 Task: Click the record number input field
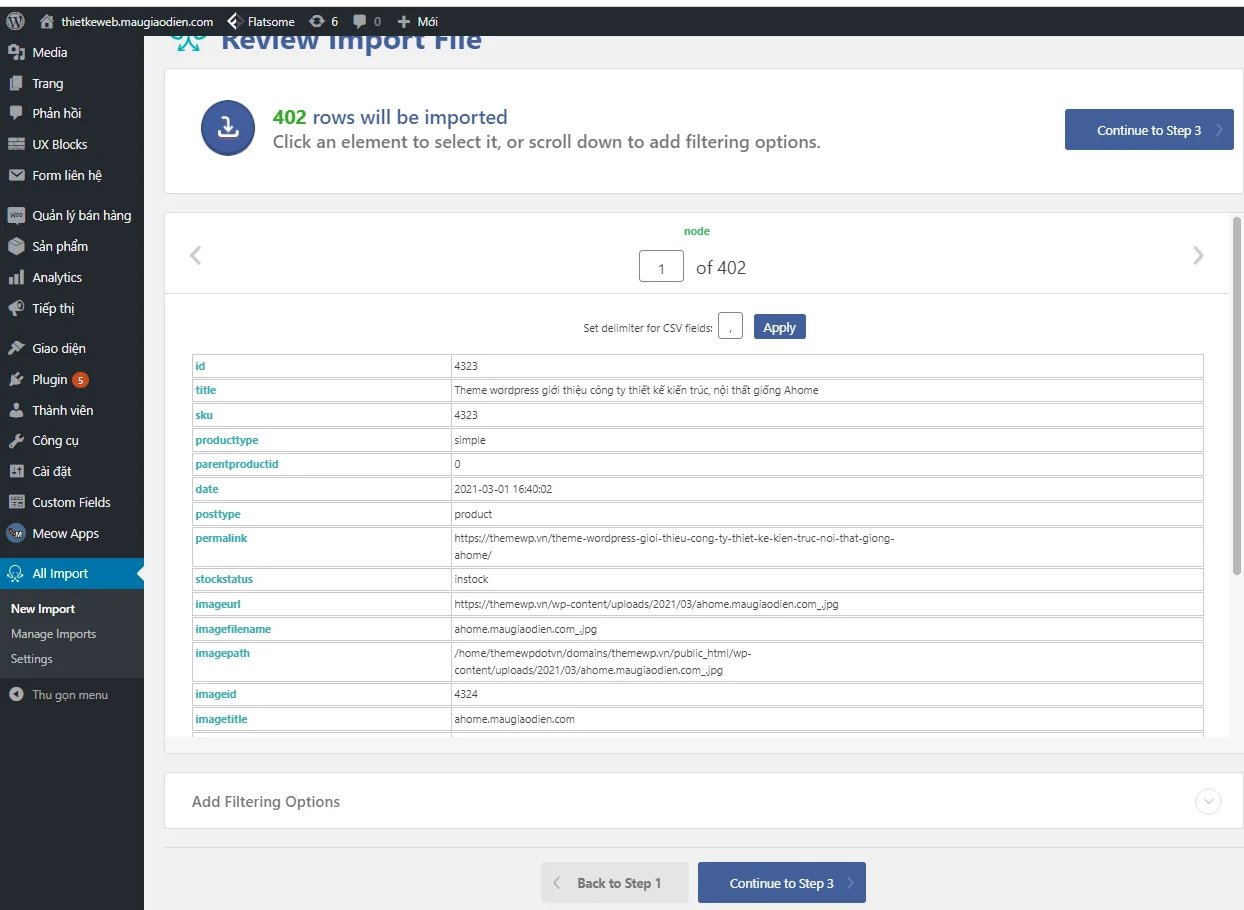coord(661,267)
